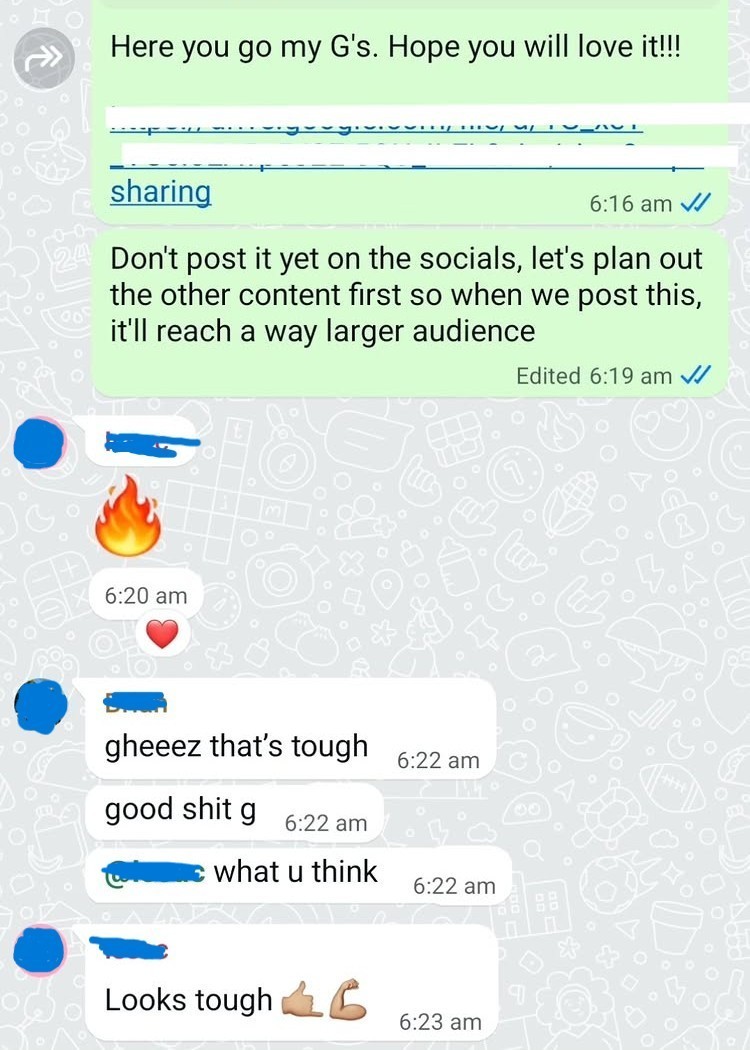Image resolution: width=750 pixels, height=1050 pixels.
Task: Click the fire emoji message
Action: [128, 516]
